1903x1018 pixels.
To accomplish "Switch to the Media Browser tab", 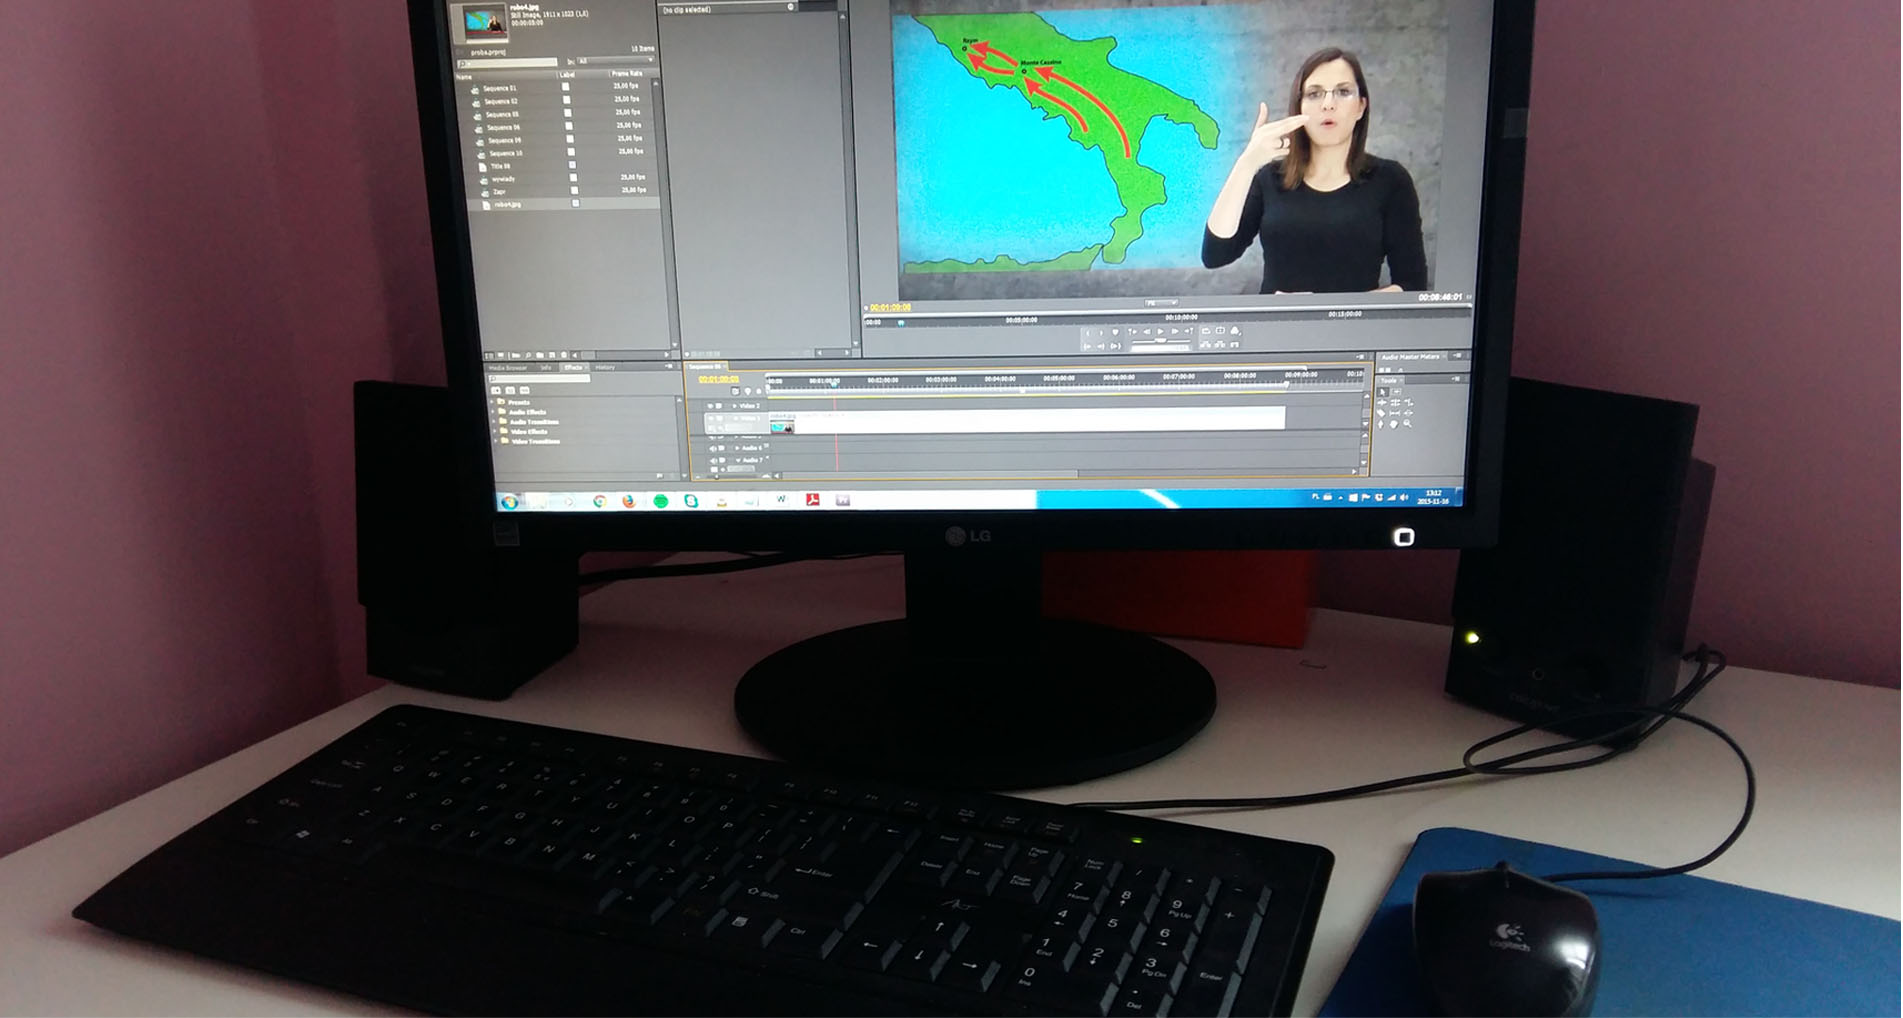I will 507,368.
